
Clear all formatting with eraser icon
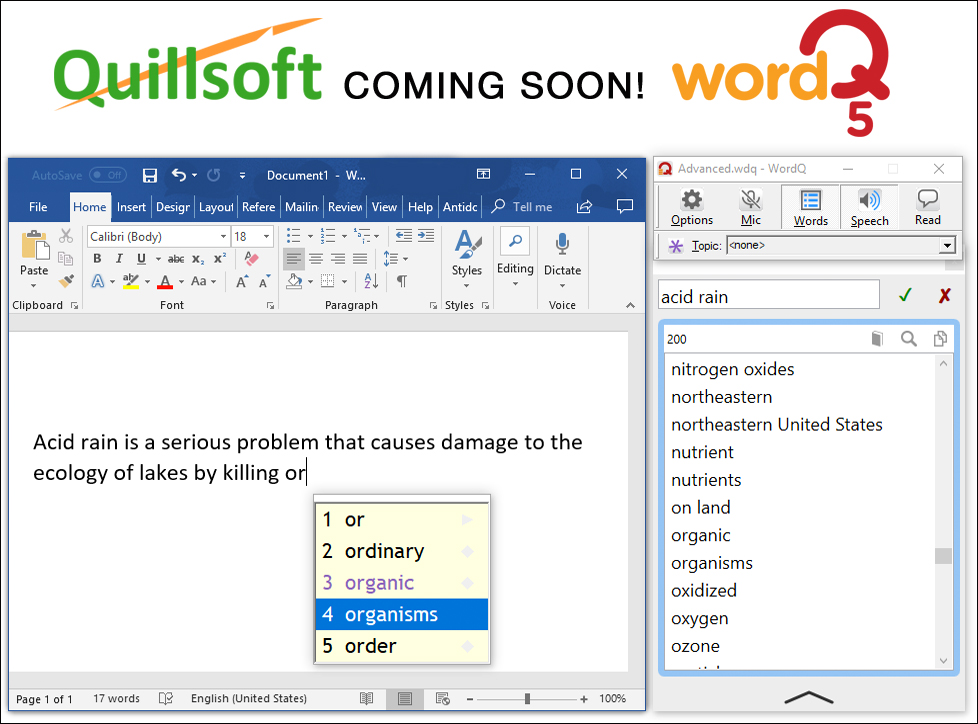click(251, 258)
